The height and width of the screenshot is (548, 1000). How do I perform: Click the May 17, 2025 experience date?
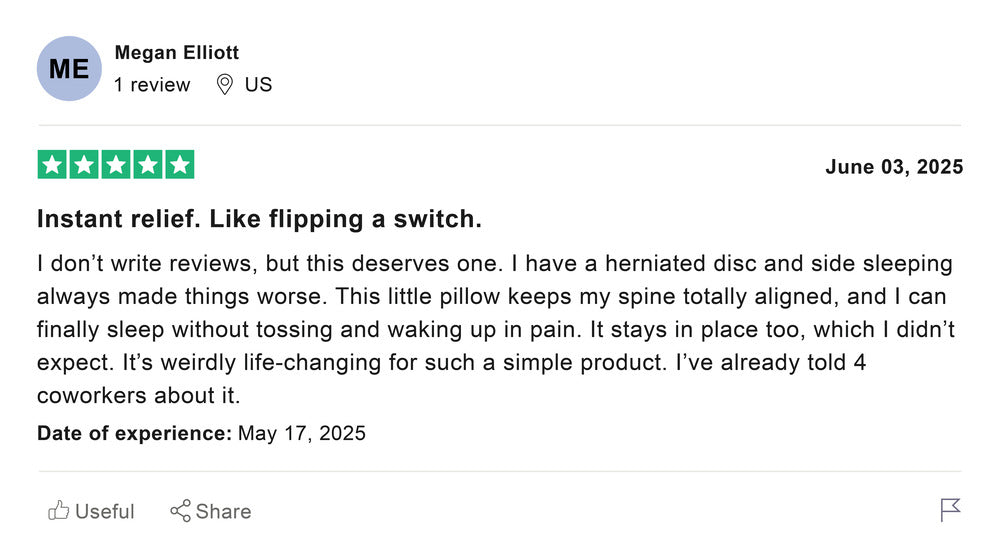302,433
